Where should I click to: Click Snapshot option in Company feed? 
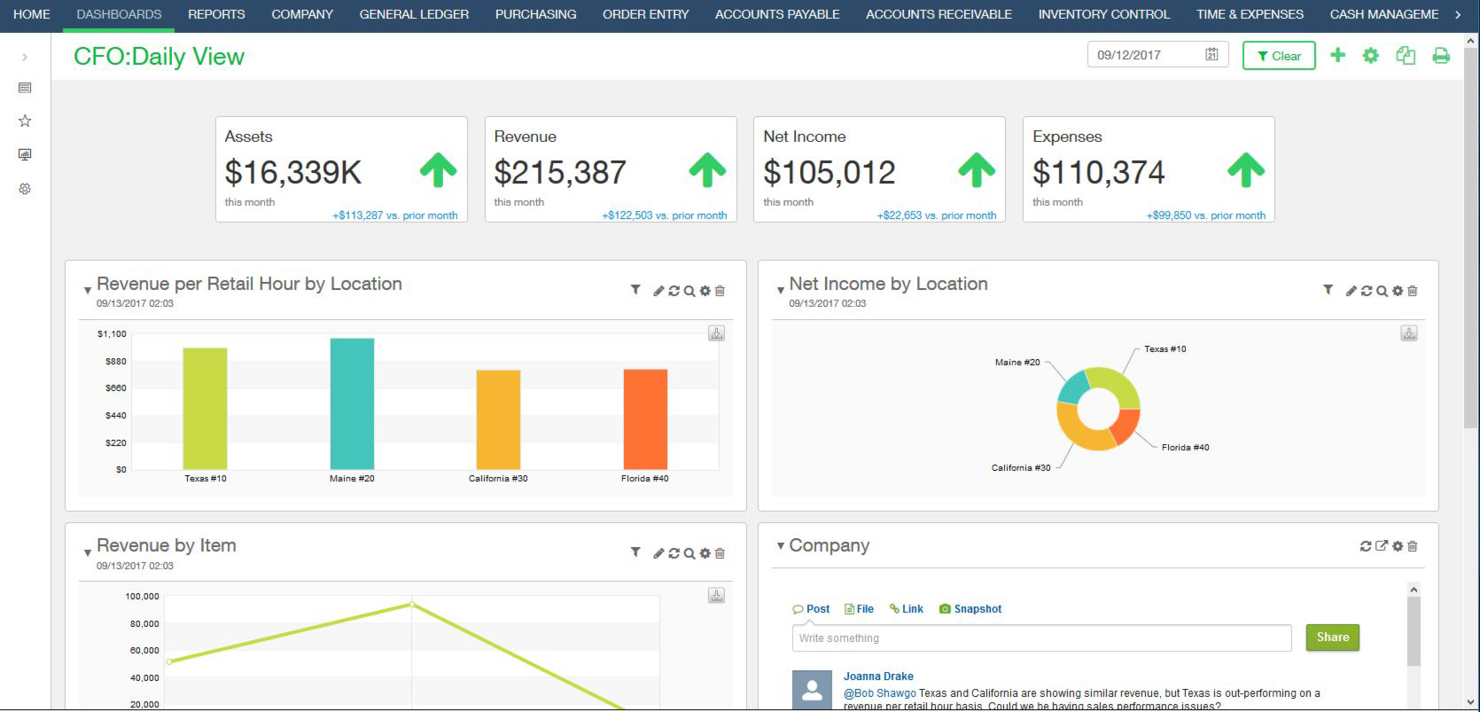click(970, 608)
